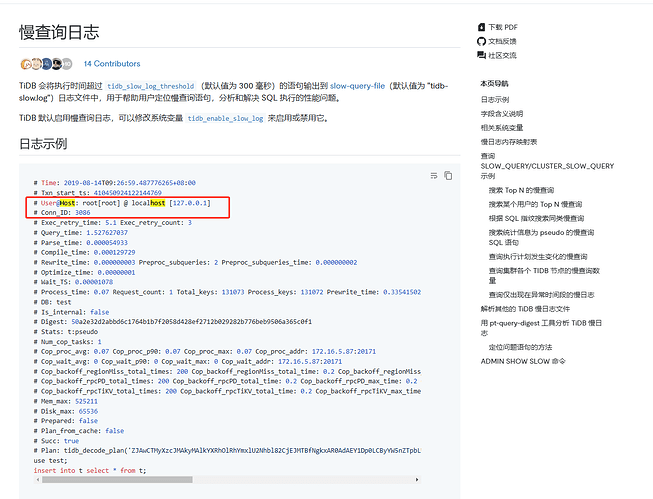
Task: Go to 搜索 Top N 的慢查询 section
Action: click(x=521, y=190)
